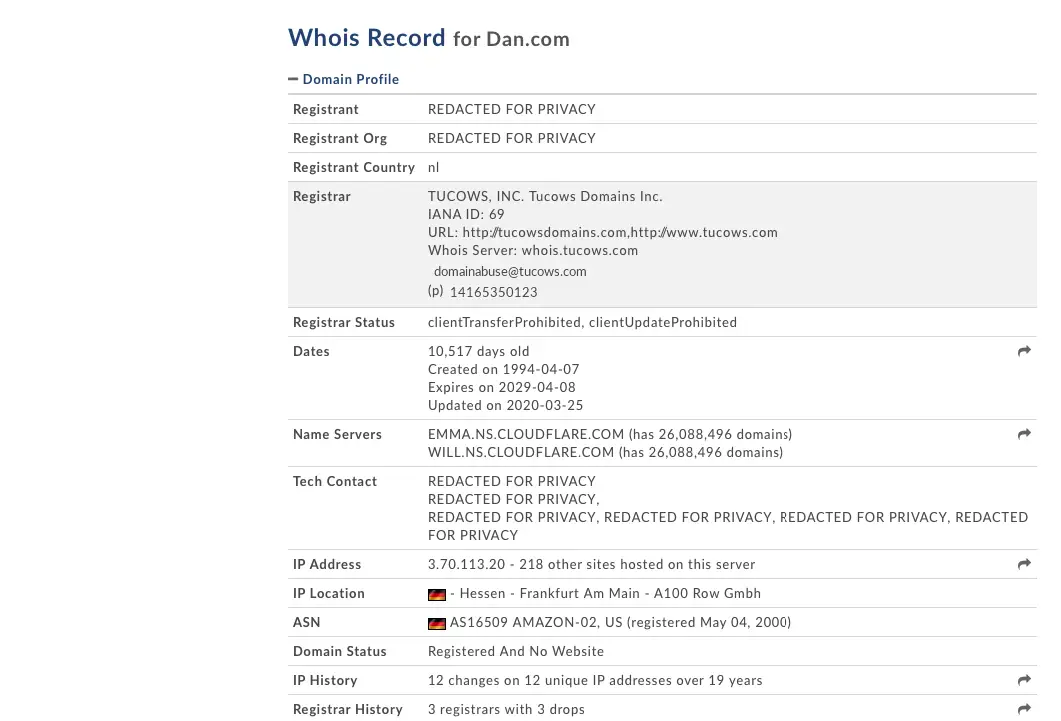This screenshot has height=721, width=1061.
Task: Click EMMA.NS.CLOUDFLARE.COM name server
Action: (526, 434)
